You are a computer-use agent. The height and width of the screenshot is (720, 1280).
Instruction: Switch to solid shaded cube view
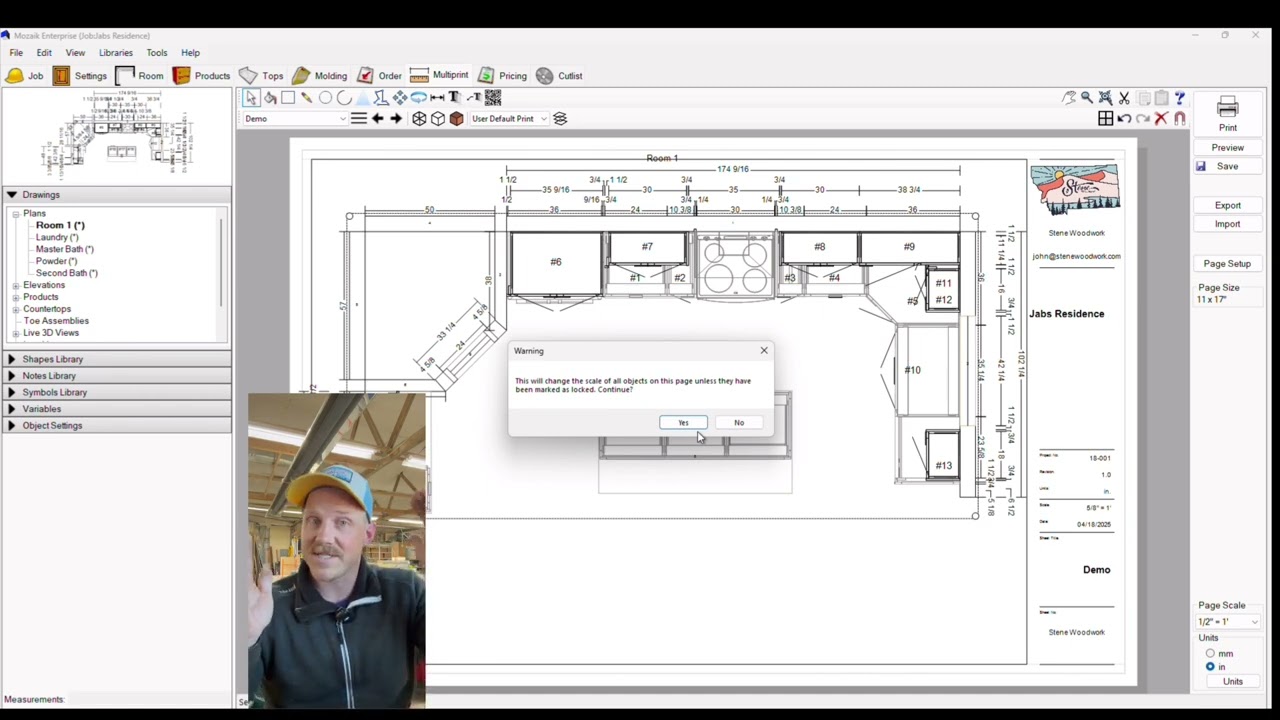[x=457, y=118]
